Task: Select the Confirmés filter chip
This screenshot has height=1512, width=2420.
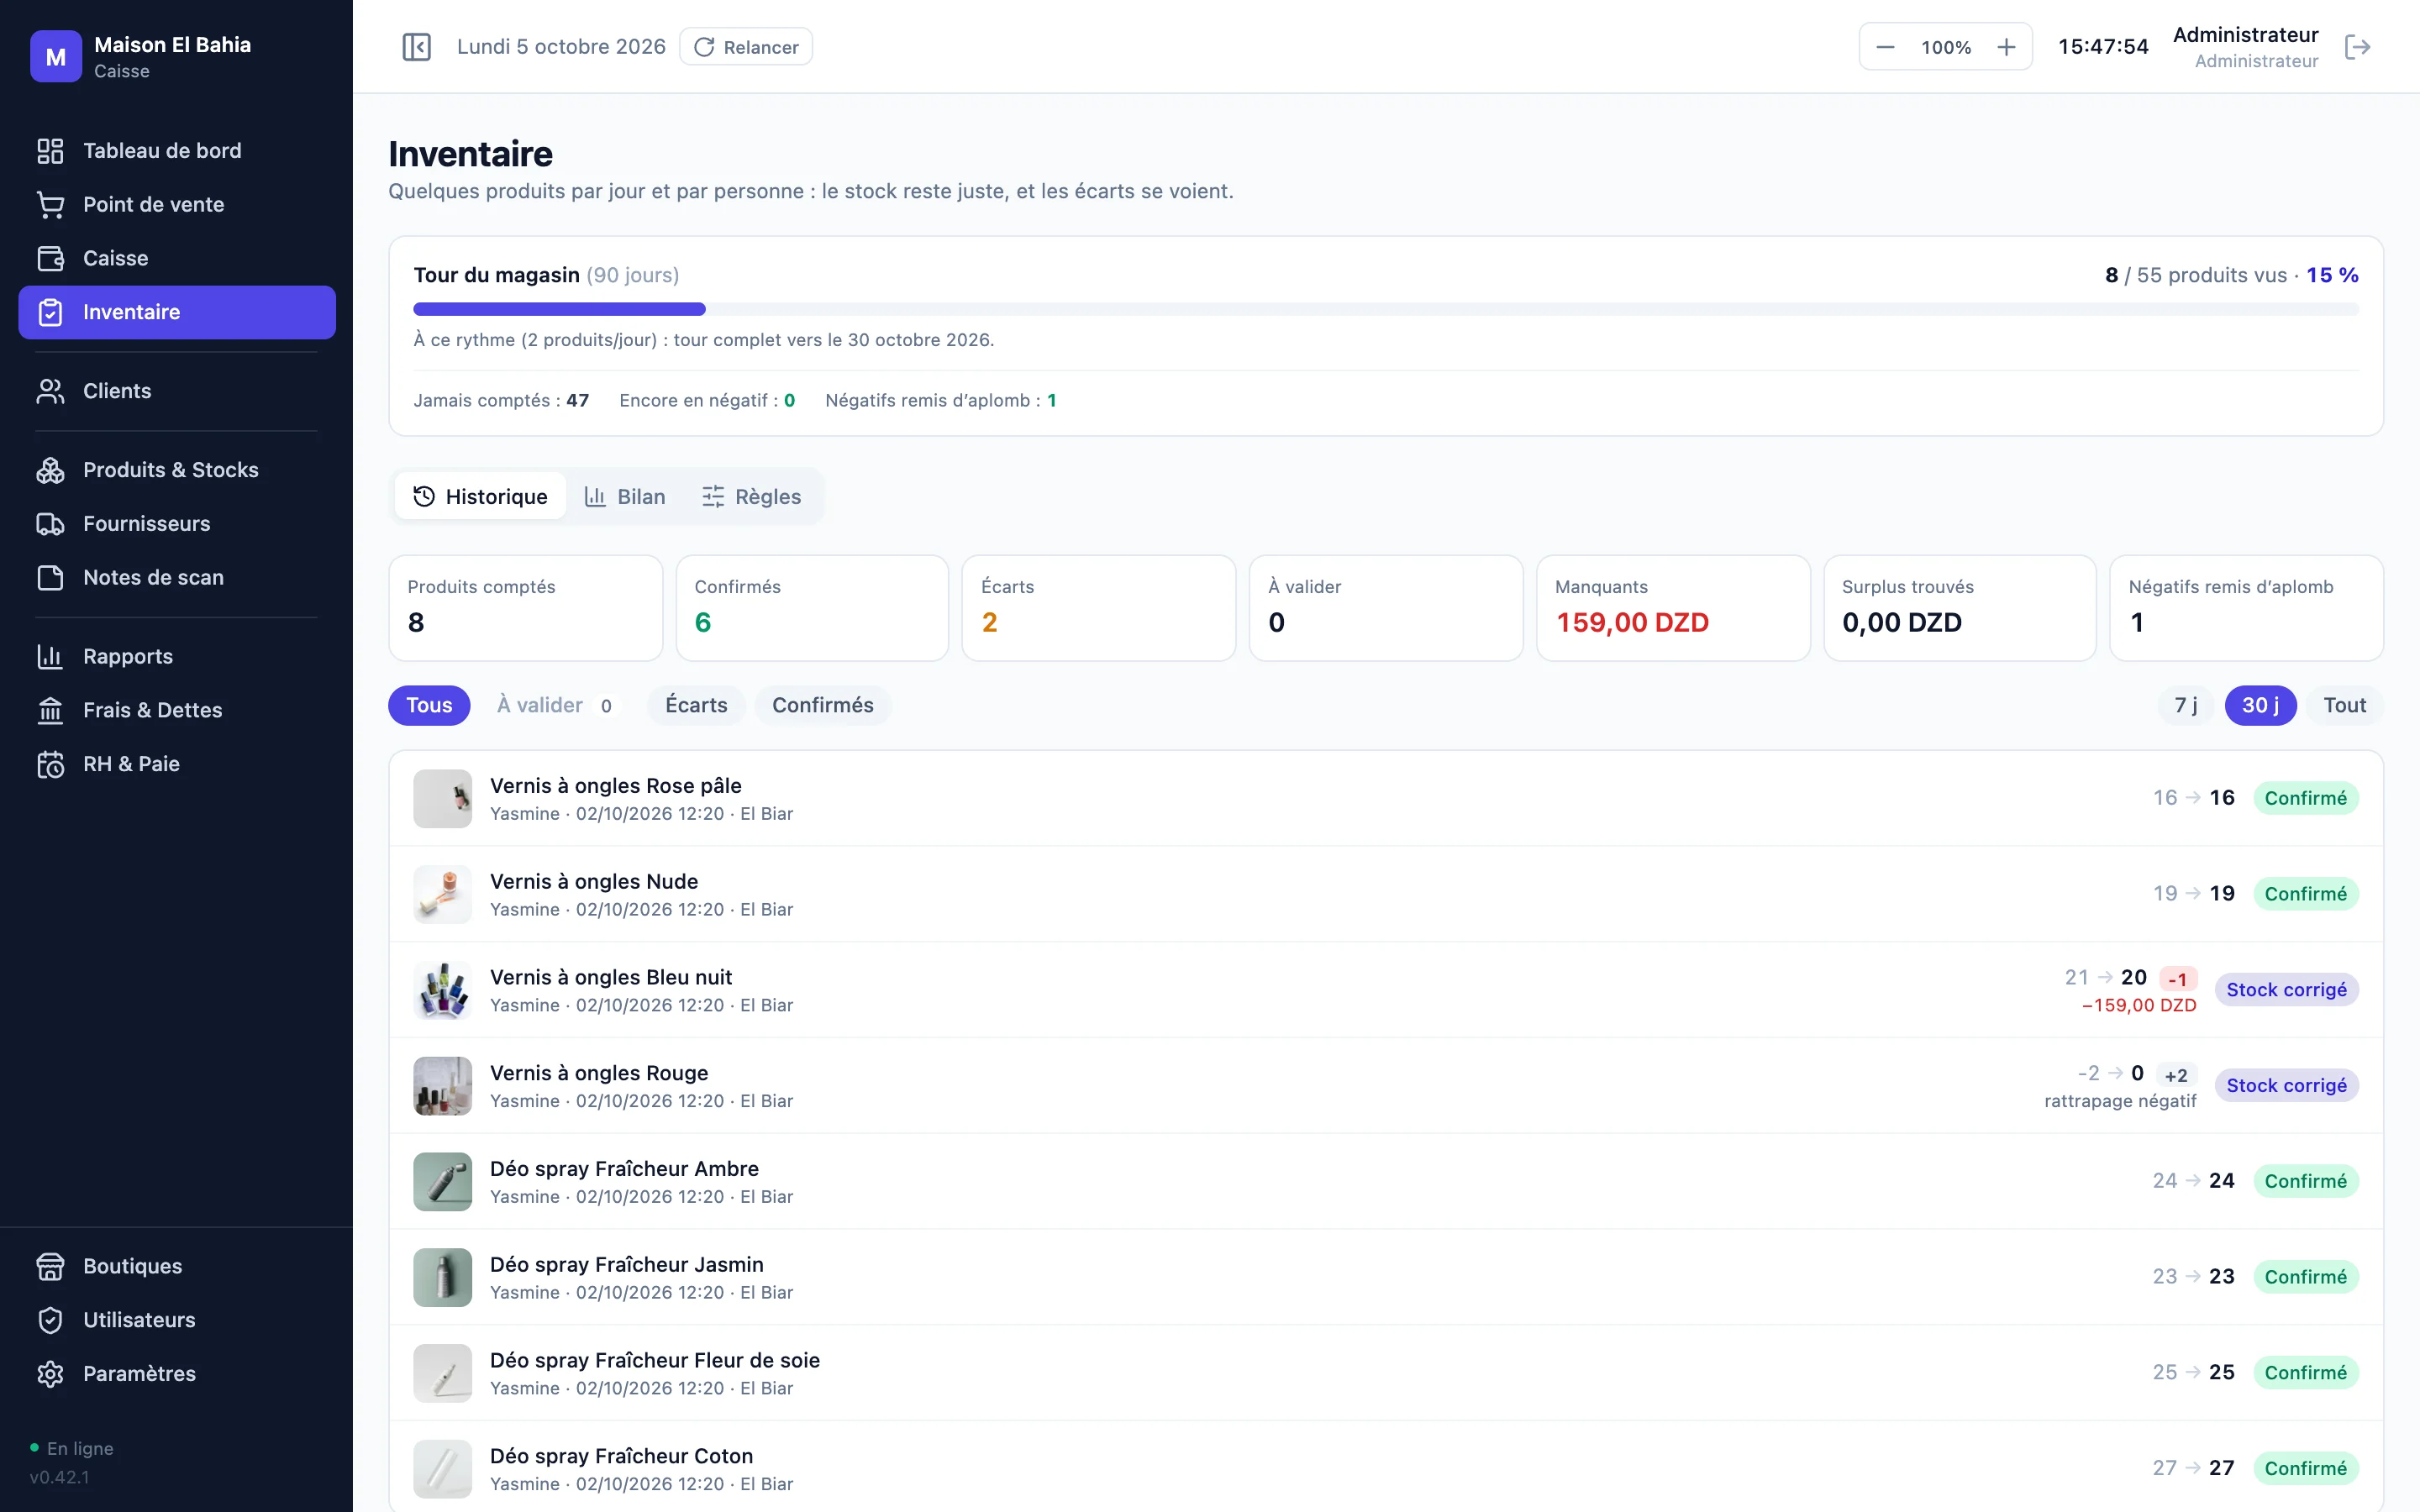Action: [x=823, y=706]
